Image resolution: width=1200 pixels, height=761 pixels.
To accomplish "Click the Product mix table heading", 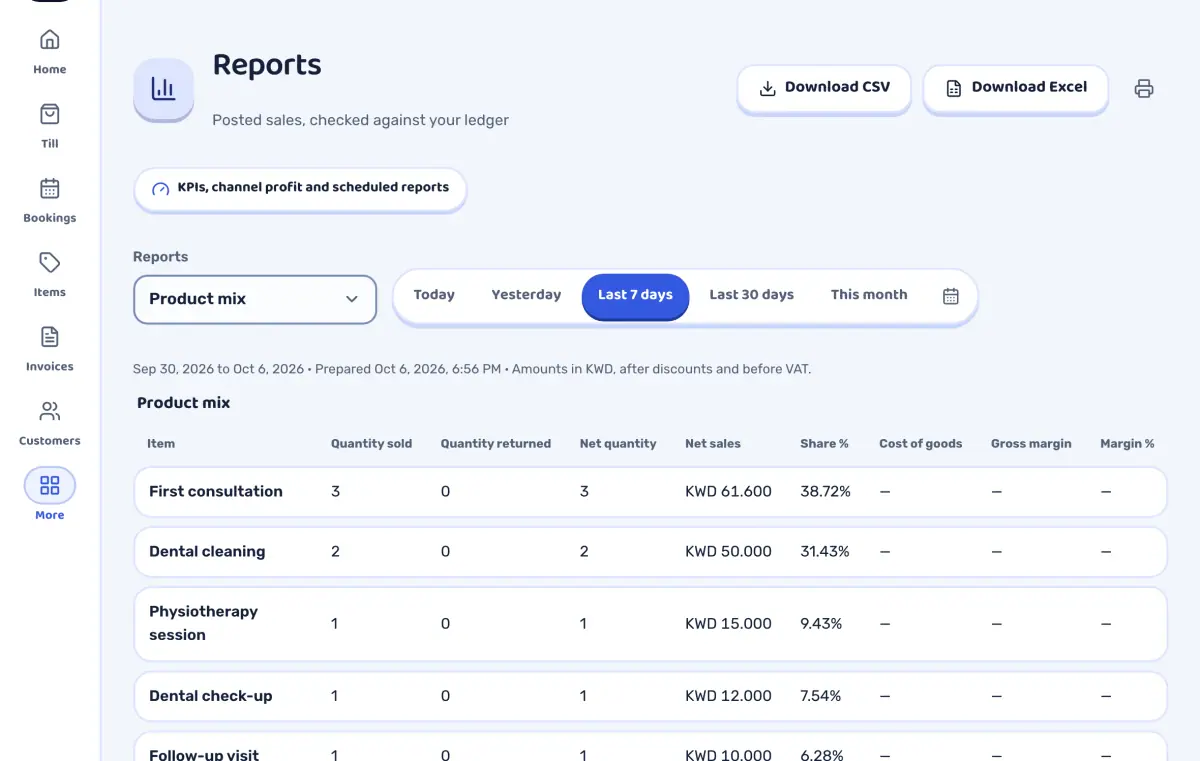I will (184, 403).
